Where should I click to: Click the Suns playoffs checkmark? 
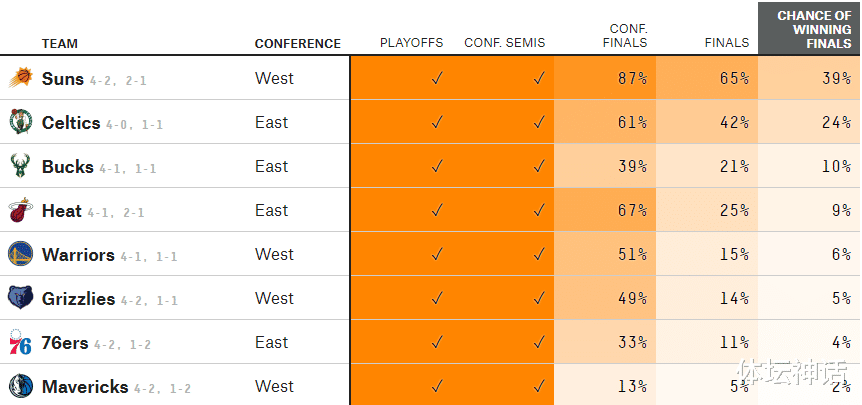click(437, 78)
